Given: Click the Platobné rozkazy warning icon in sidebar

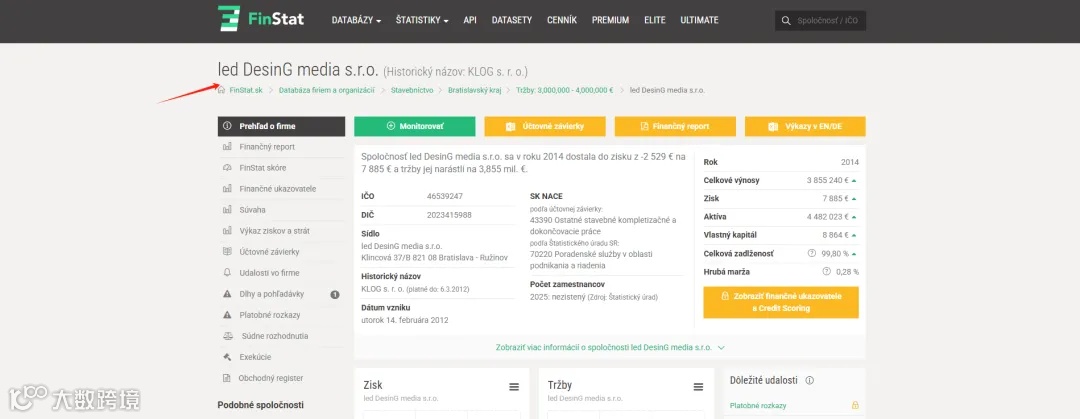Looking at the screenshot, I should [x=227, y=315].
